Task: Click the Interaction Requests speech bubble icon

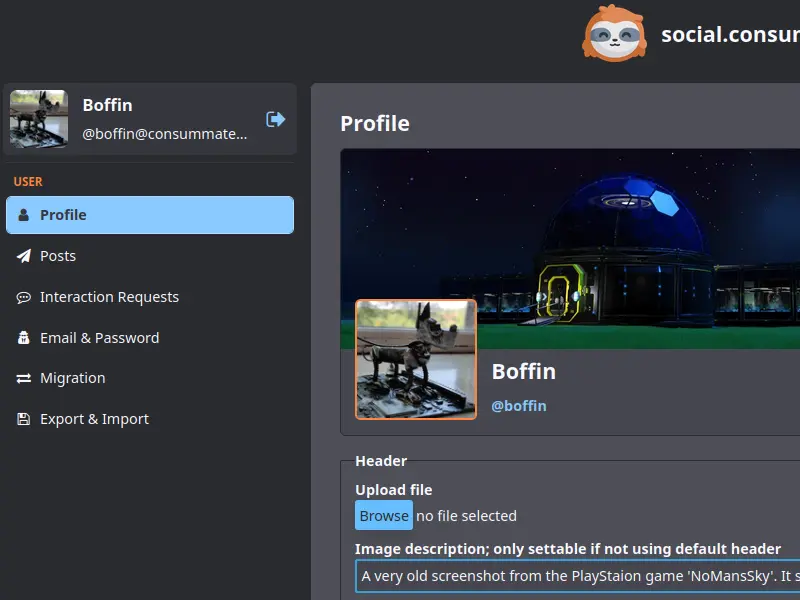Action: (24, 297)
